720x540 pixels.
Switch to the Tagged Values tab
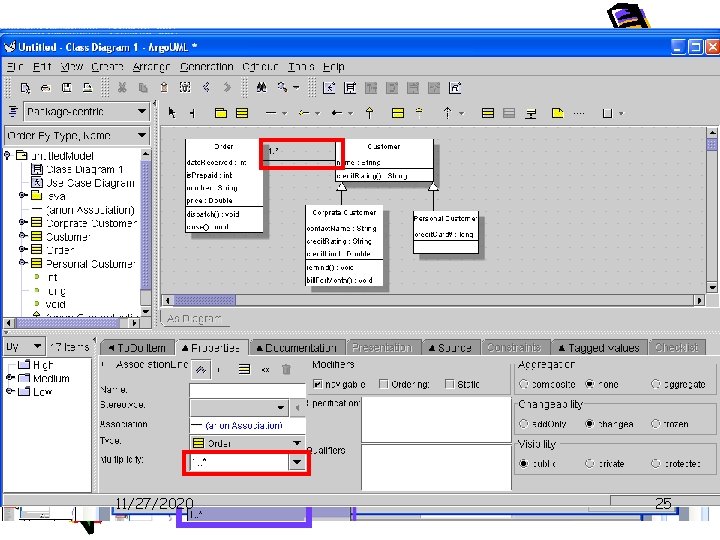click(x=599, y=348)
